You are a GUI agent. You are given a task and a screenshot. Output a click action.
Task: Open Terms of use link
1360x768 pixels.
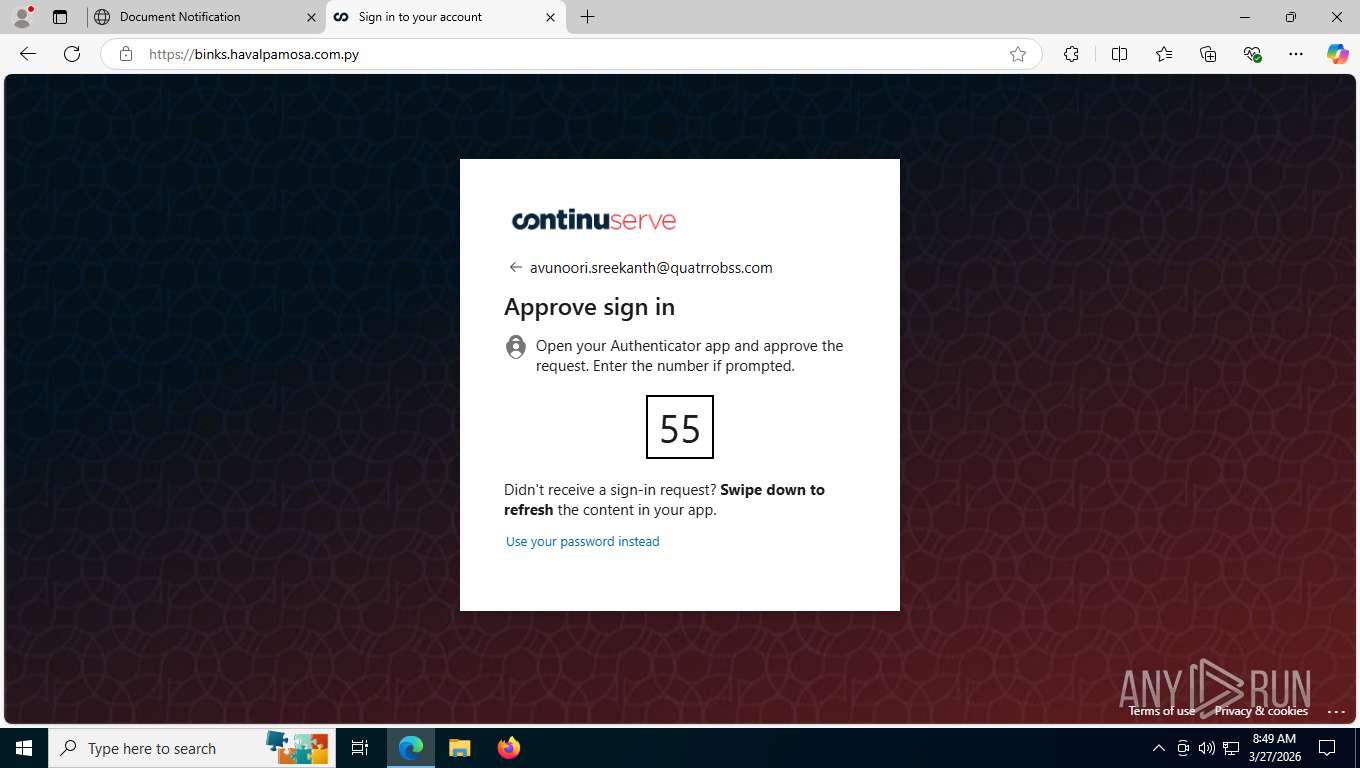1162,711
